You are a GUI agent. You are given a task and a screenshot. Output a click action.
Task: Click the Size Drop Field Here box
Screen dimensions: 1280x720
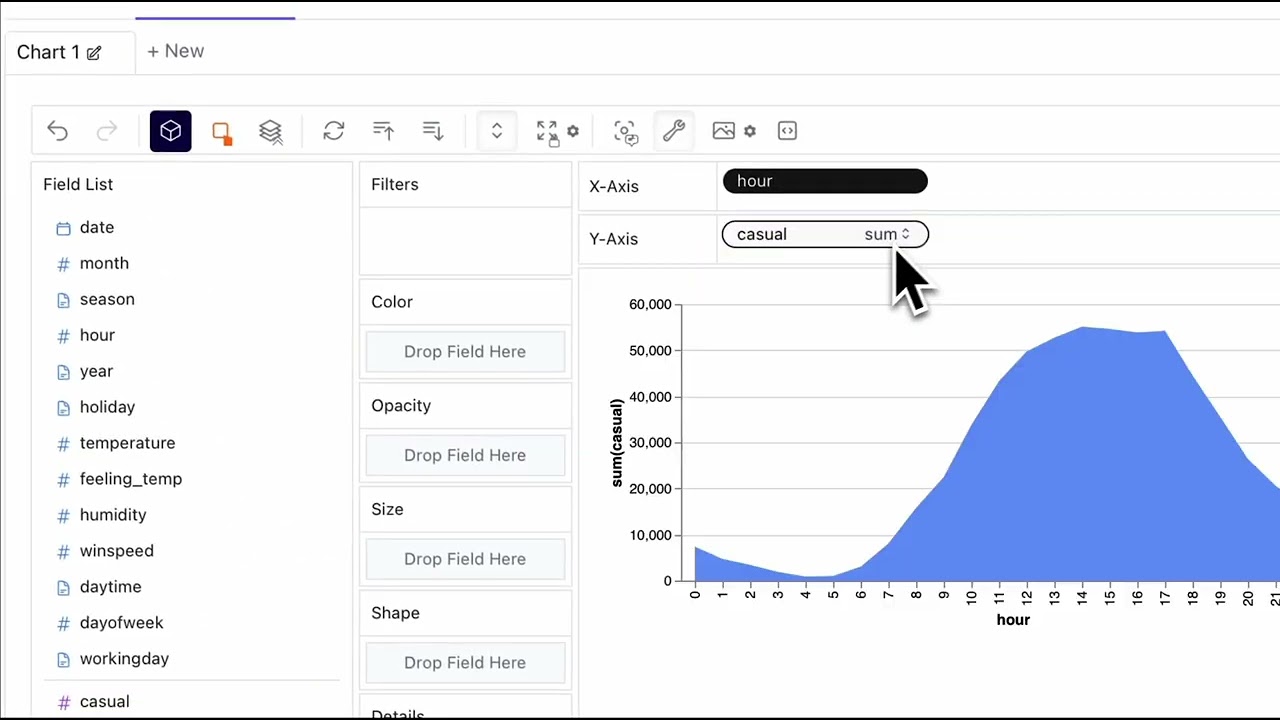click(465, 559)
